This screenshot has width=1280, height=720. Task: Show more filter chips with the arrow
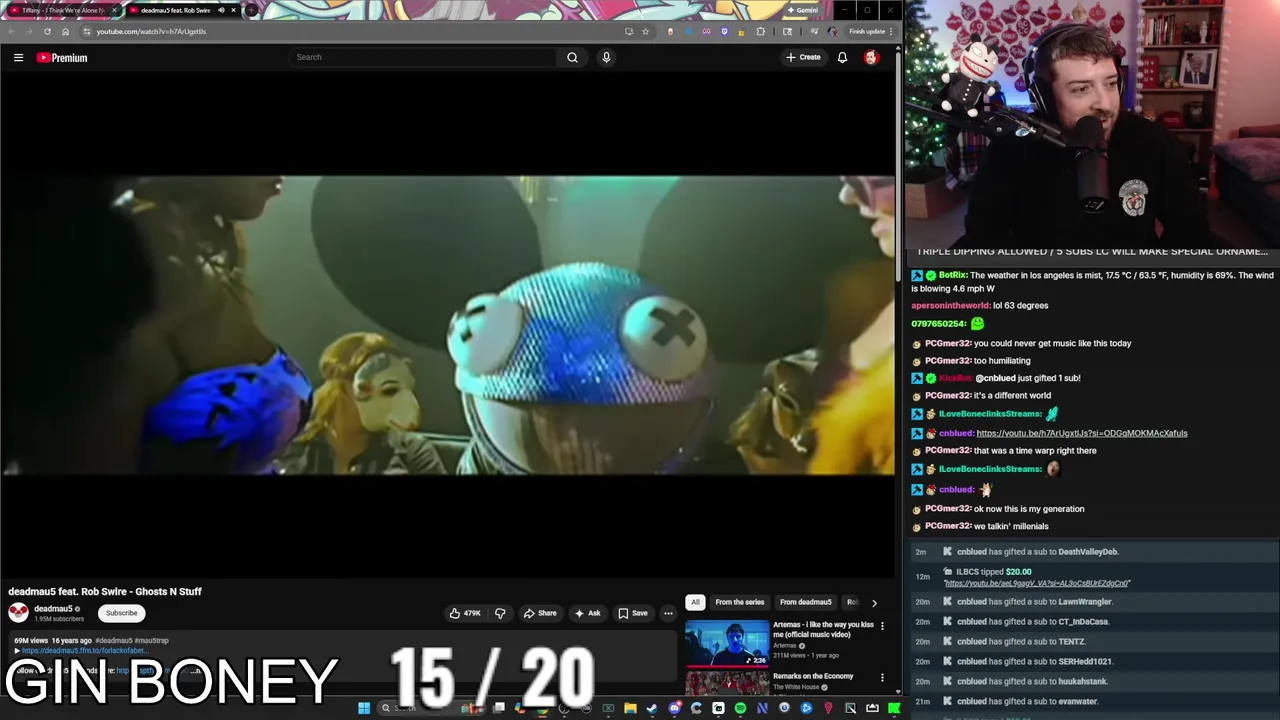(874, 603)
